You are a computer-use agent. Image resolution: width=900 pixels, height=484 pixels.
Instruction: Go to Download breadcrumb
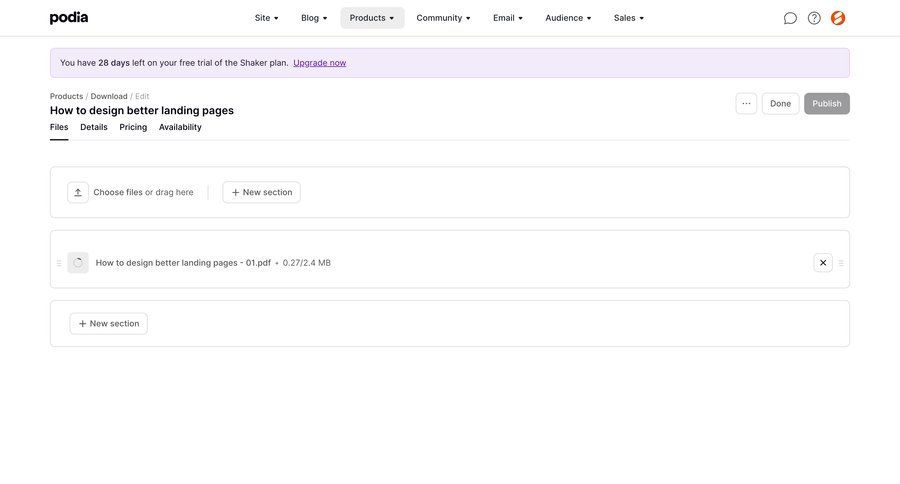coord(109,96)
